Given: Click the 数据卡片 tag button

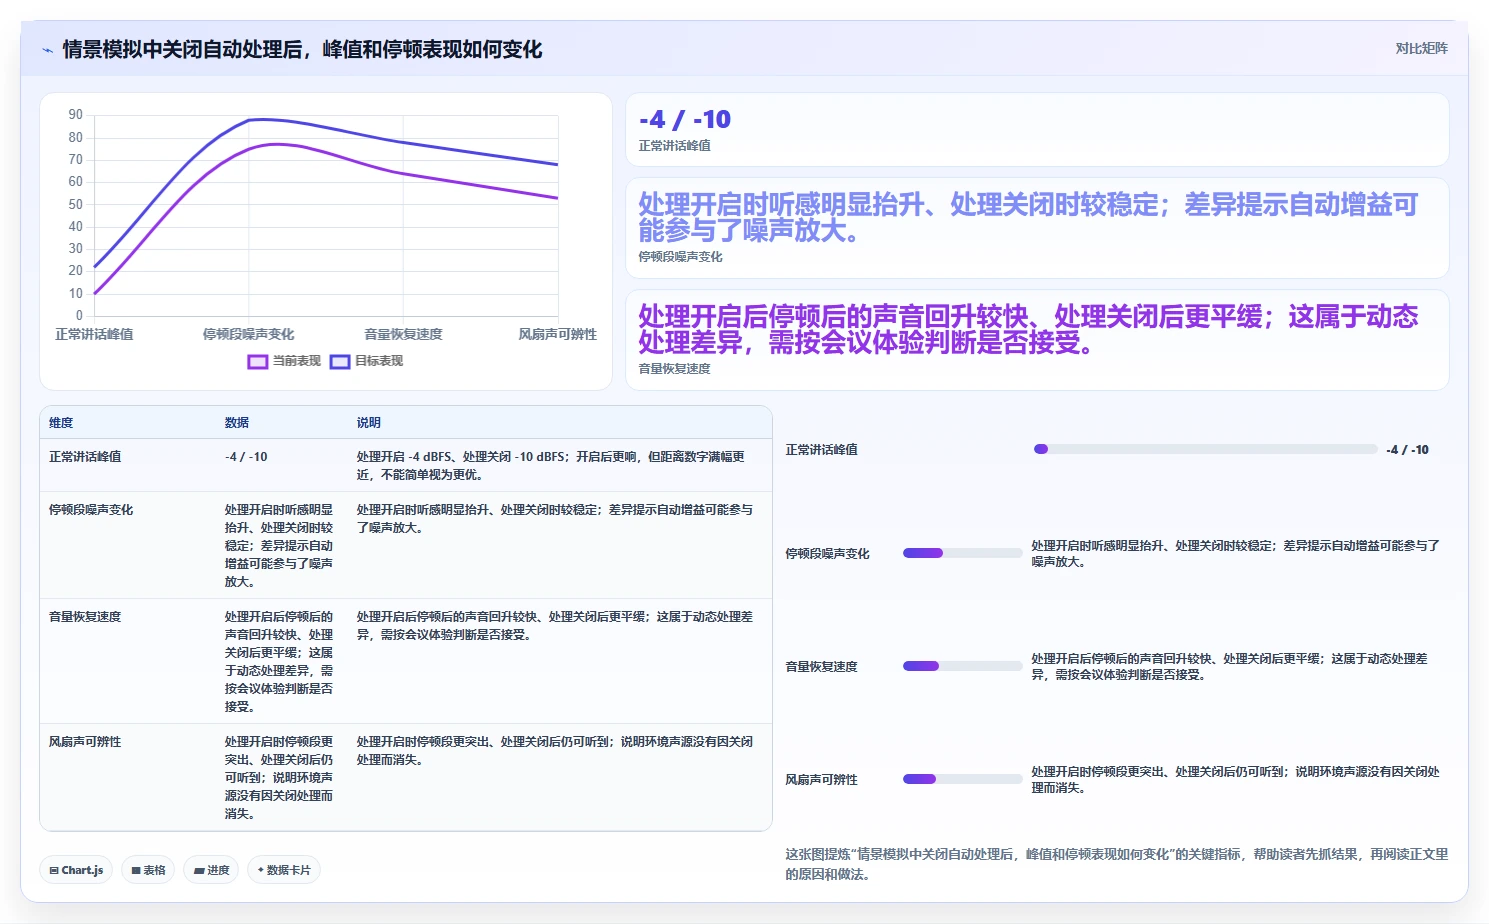Looking at the screenshot, I should 284,870.
